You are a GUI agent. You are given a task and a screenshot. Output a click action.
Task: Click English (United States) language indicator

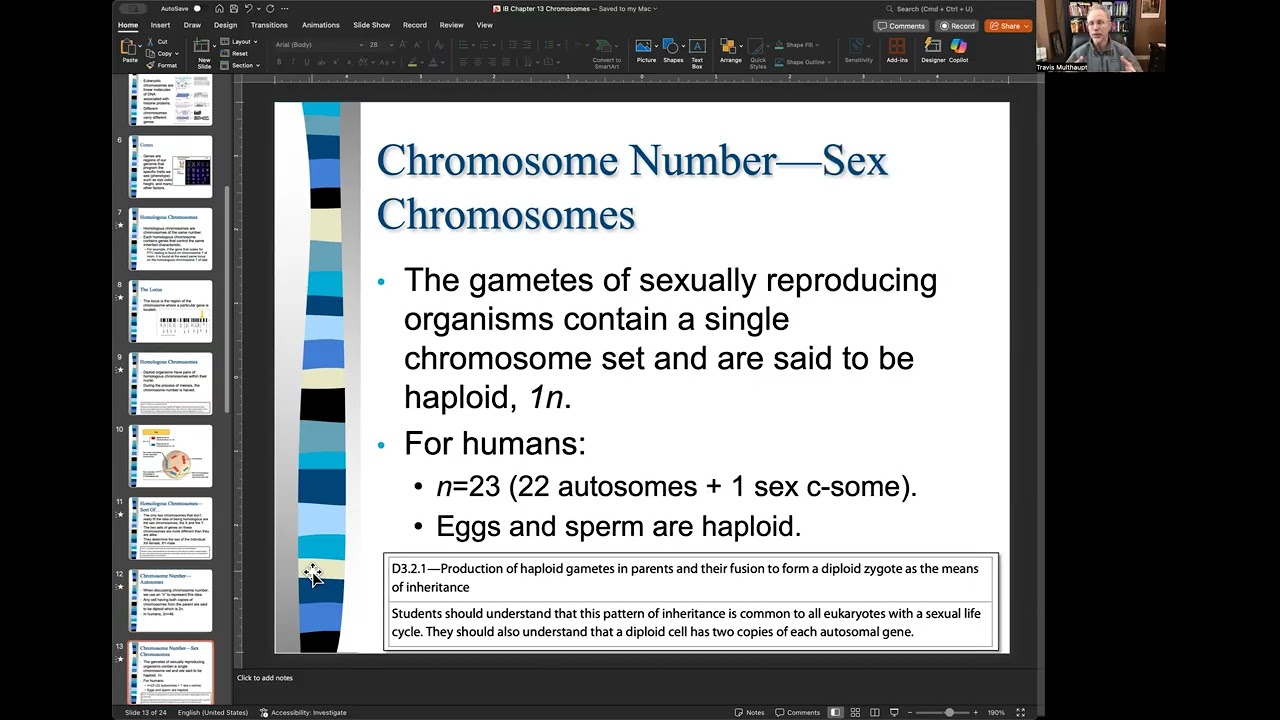[213, 712]
